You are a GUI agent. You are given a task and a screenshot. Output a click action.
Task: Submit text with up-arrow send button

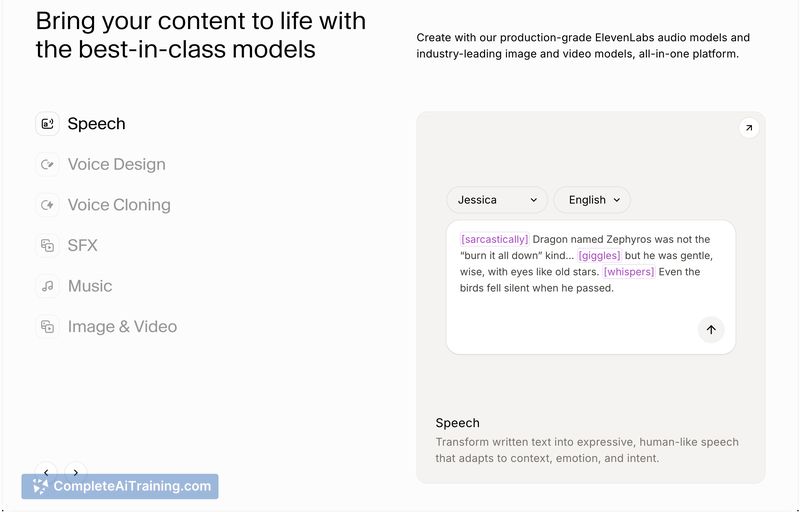[x=711, y=329]
